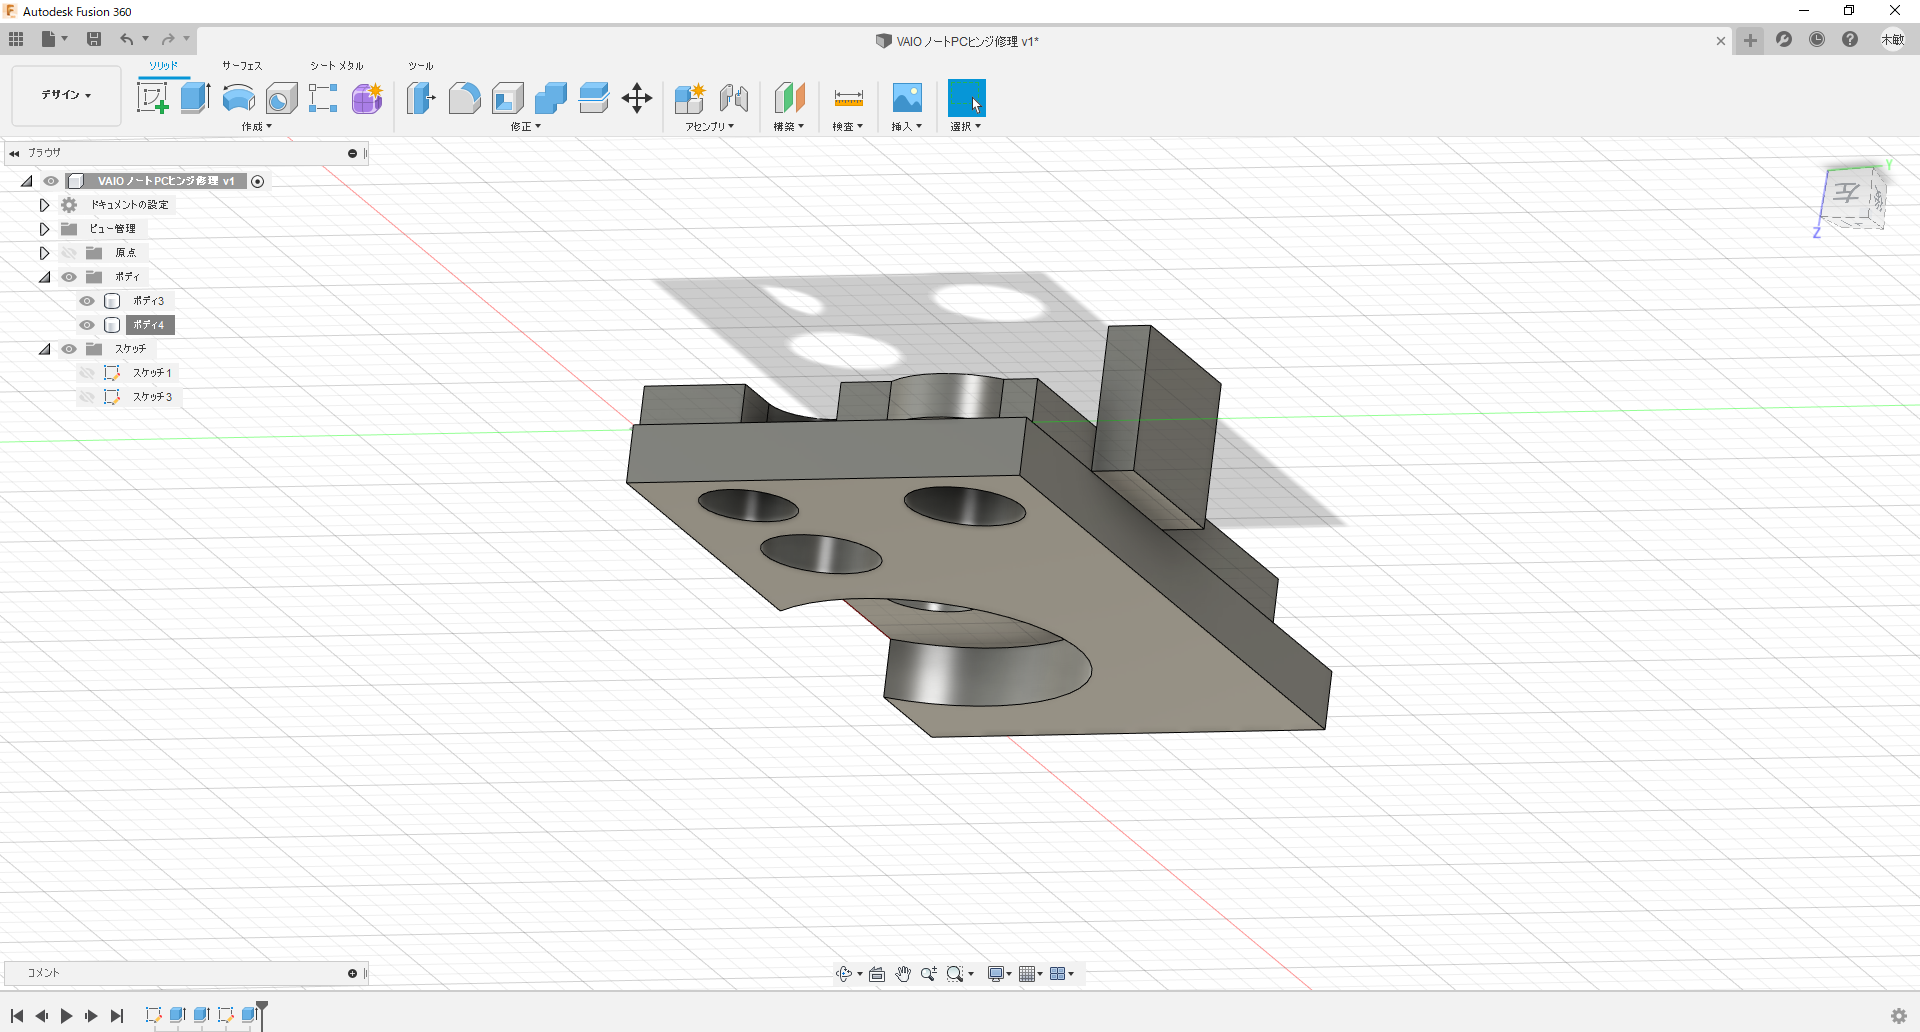Expand the 原点 tree node
The height and width of the screenshot is (1032, 1920).
point(44,253)
